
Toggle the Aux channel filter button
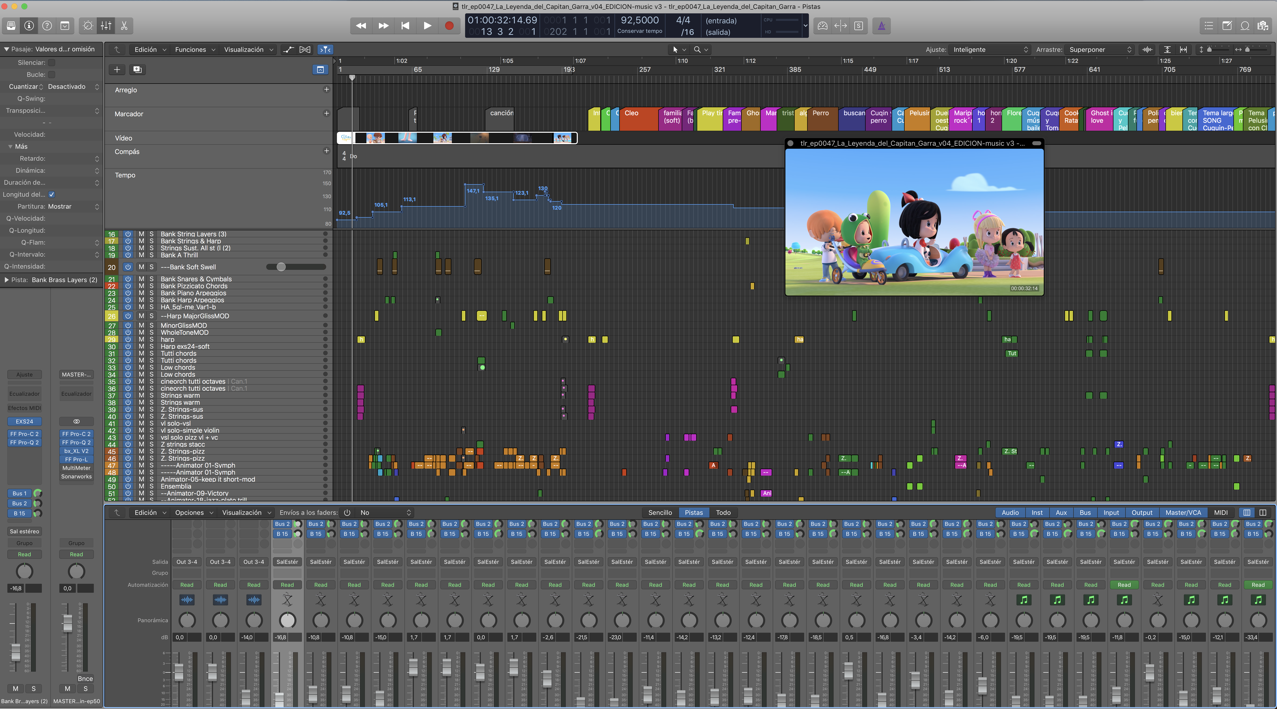click(x=1061, y=513)
